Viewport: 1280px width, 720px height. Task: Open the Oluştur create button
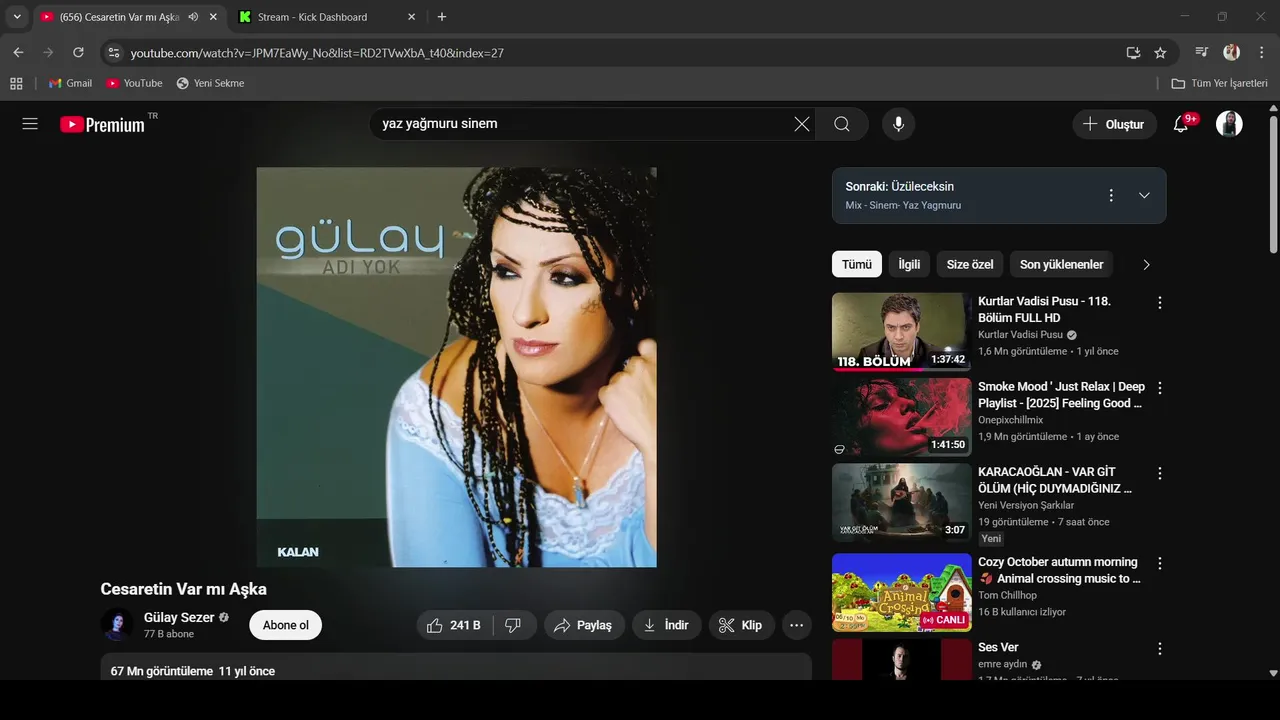(1114, 124)
